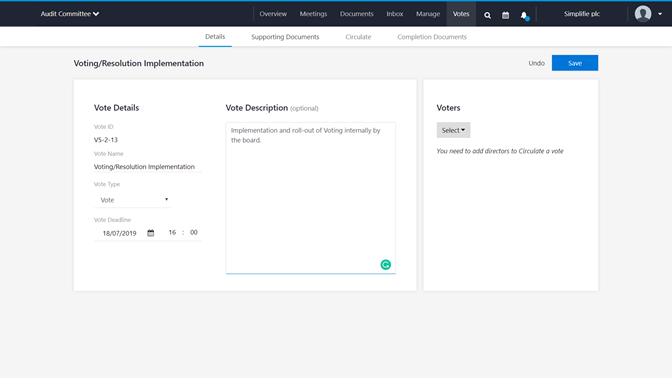This screenshot has width=672, height=378.
Task: Open the search icon in top bar
Action: (487, 15)
